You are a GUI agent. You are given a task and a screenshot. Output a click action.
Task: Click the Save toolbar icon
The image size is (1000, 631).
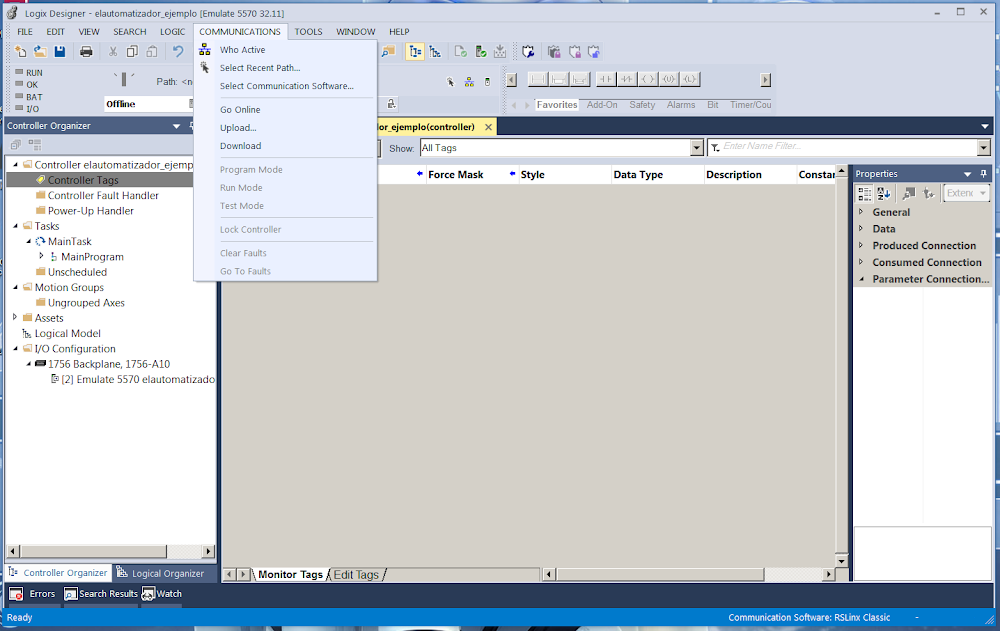(60, 51)
